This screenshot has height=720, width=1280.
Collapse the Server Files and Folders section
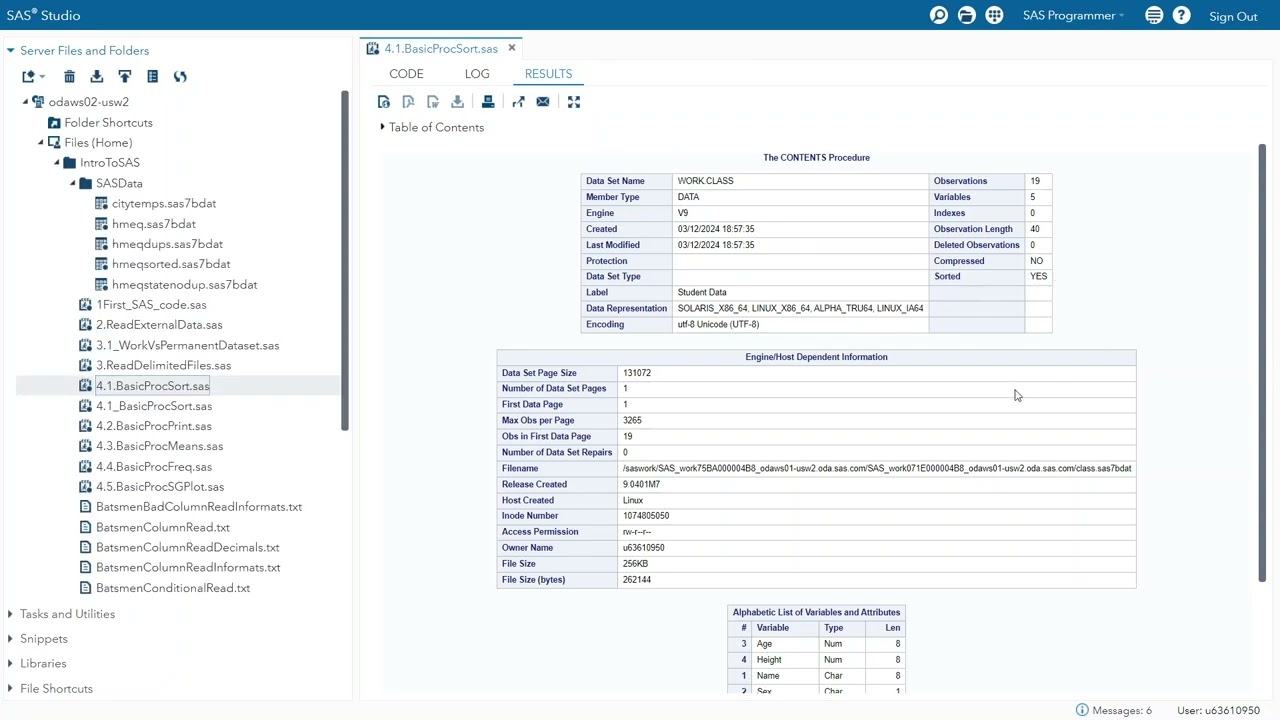pos(10,50)
